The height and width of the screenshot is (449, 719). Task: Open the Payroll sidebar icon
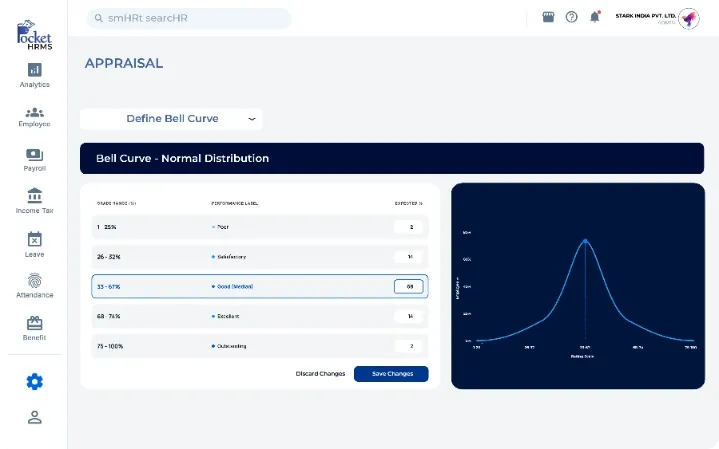34,156
